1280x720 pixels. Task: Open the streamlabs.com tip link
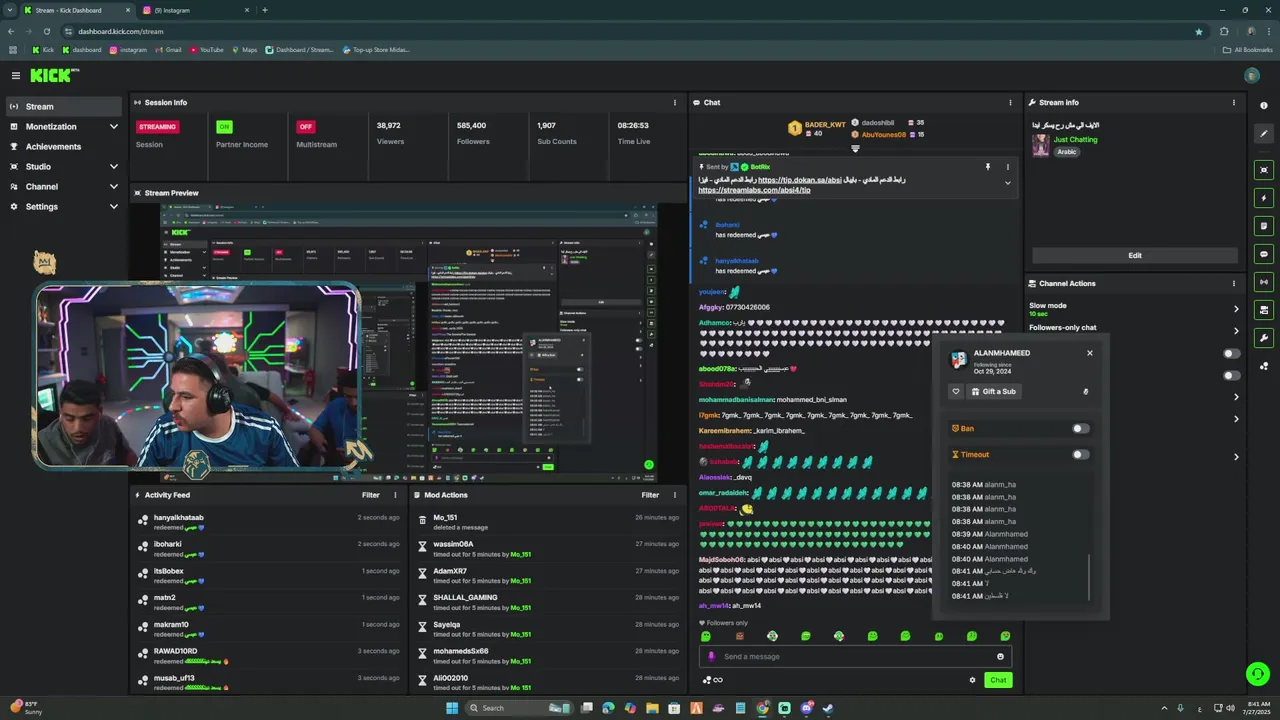[754, 190]
